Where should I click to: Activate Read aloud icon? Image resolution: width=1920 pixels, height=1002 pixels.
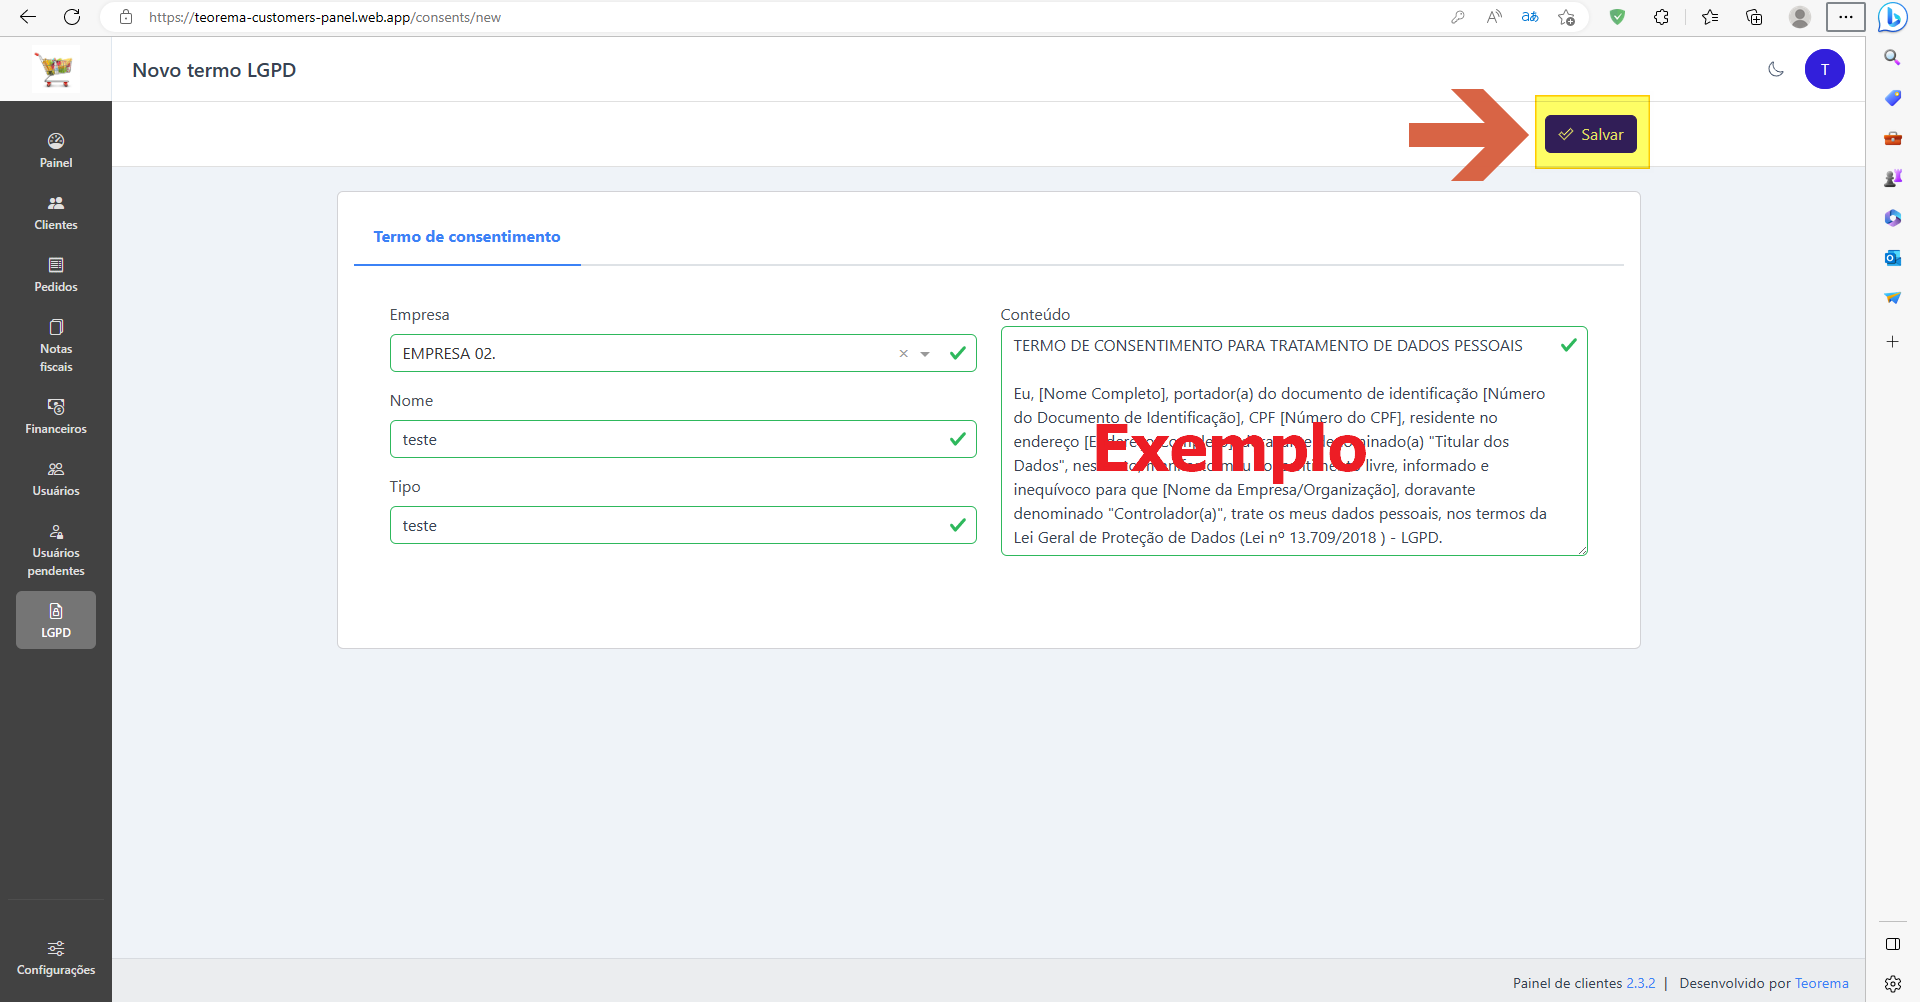pos(1494,17)
